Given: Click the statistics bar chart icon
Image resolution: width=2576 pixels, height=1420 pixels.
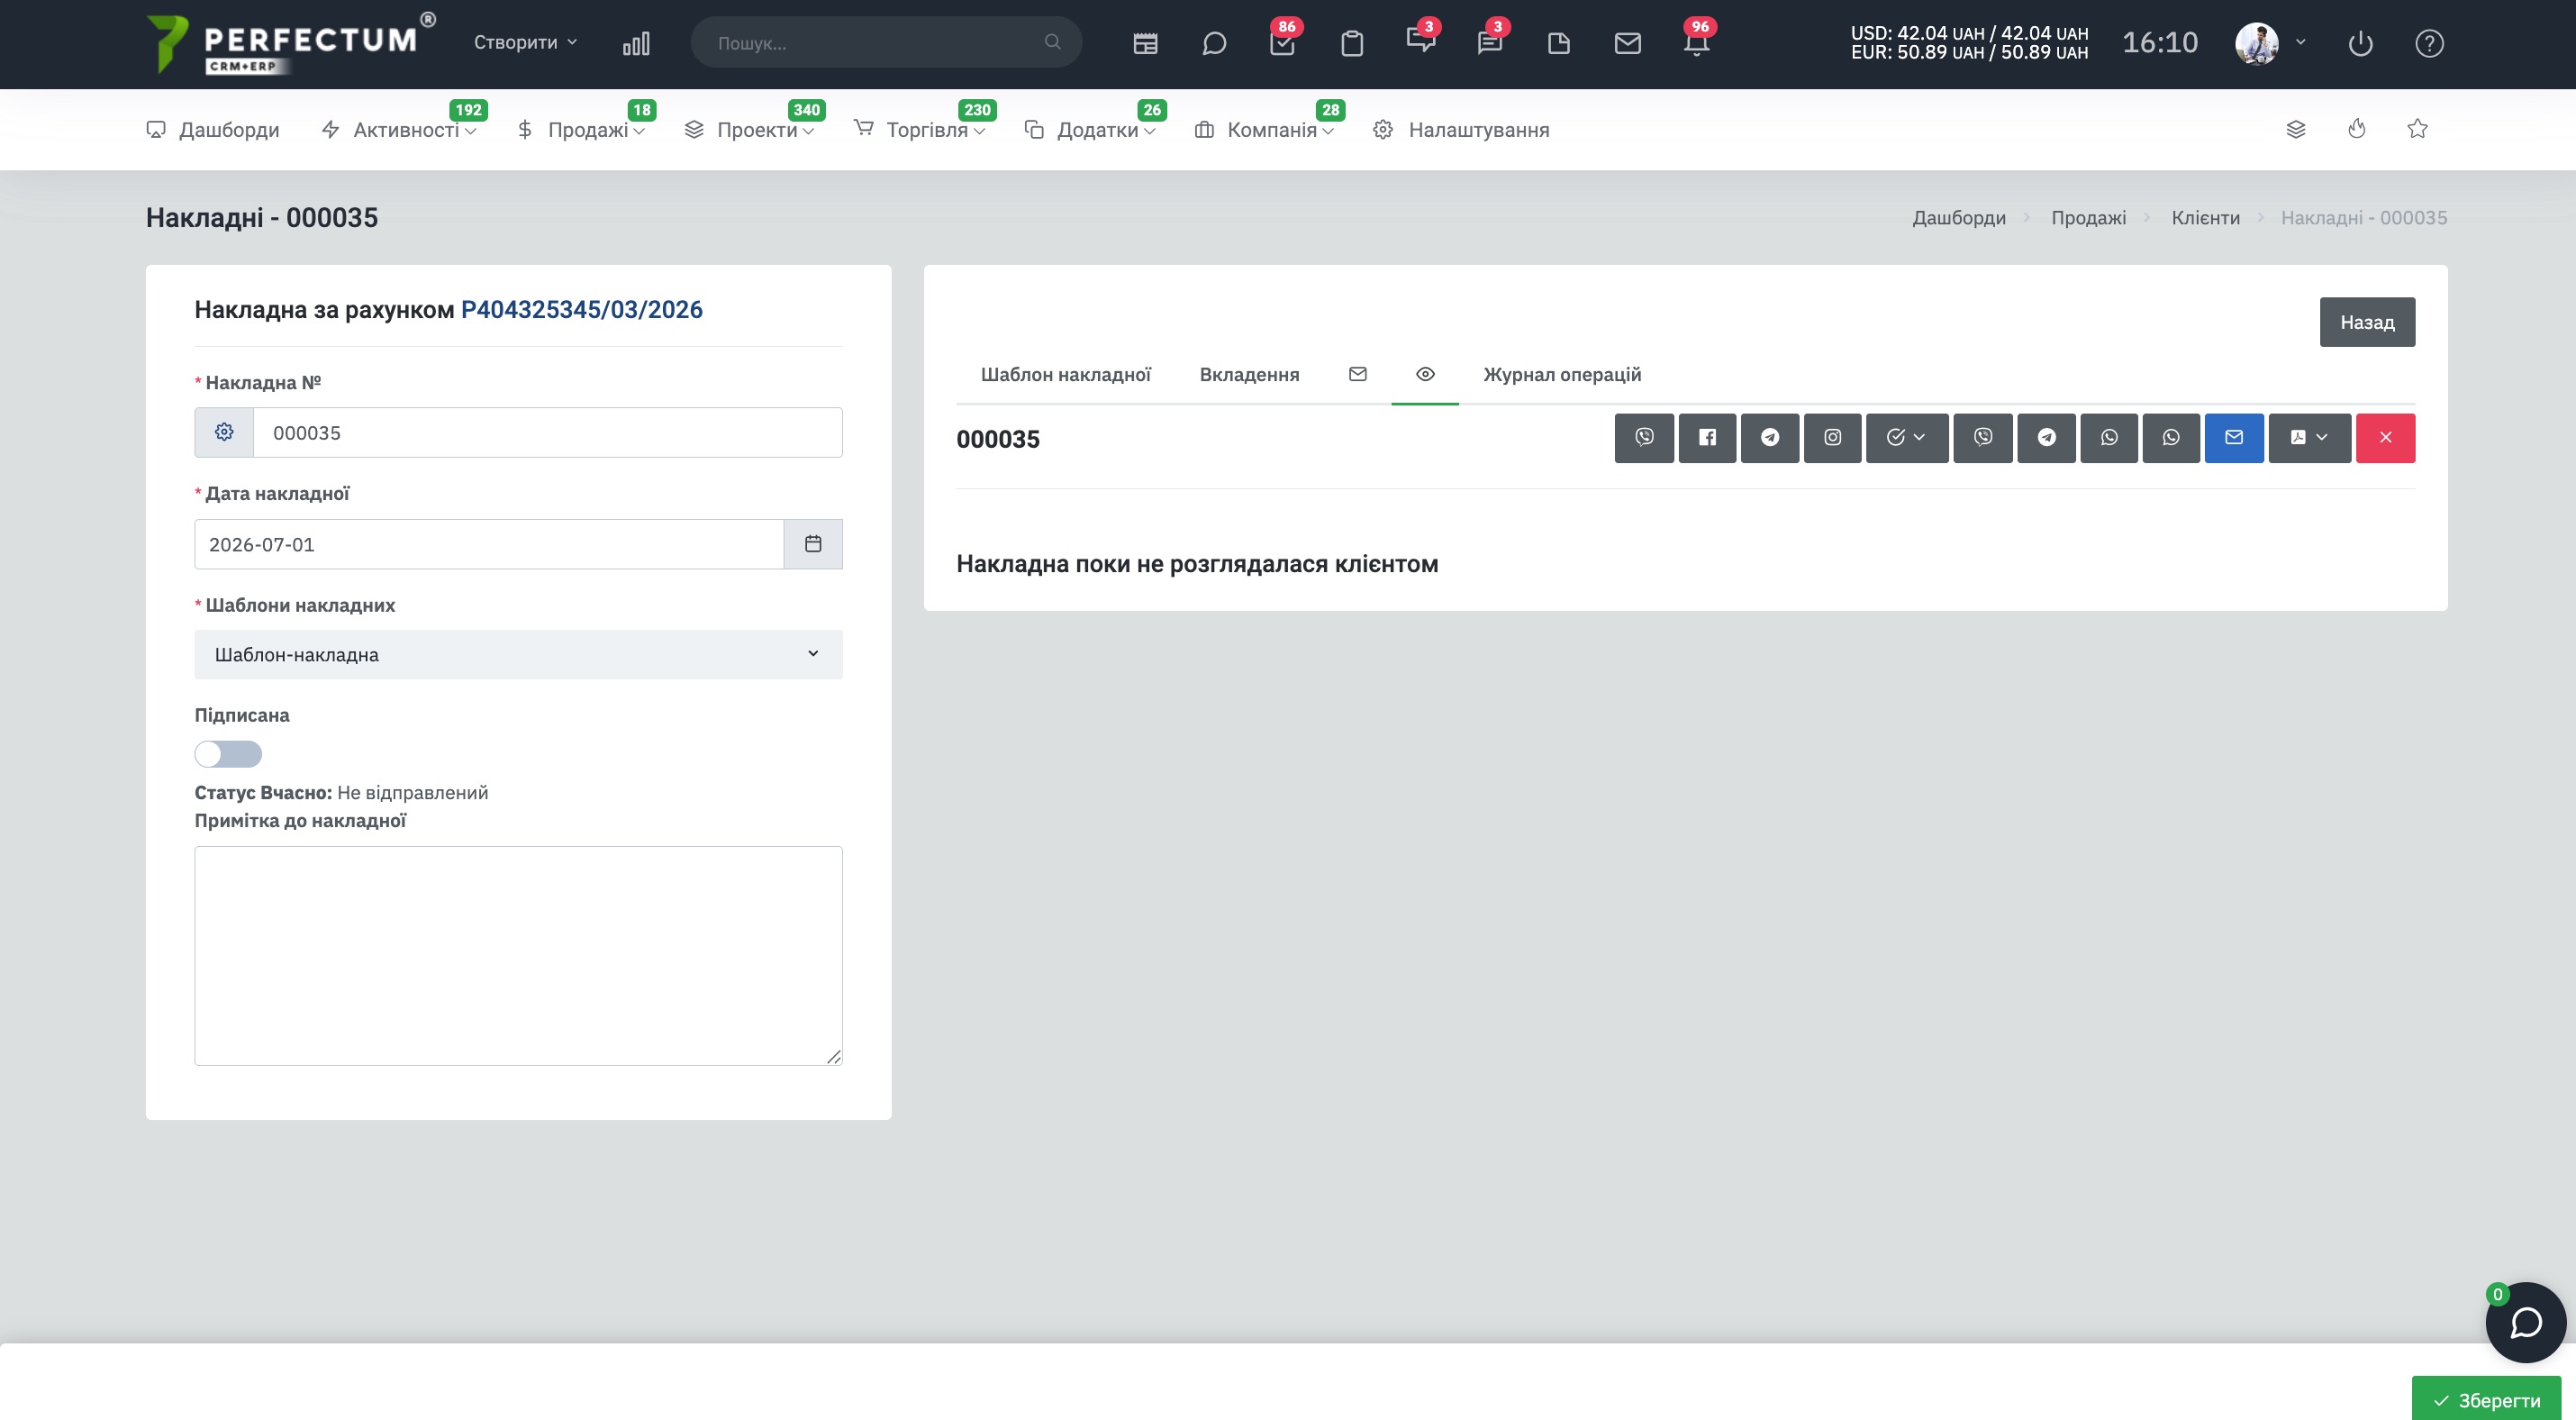Looking at the screenshot, I should [636, 43].
